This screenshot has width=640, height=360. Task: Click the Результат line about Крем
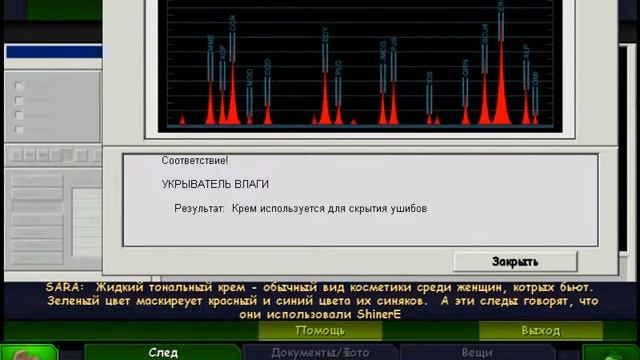(300, 209)
